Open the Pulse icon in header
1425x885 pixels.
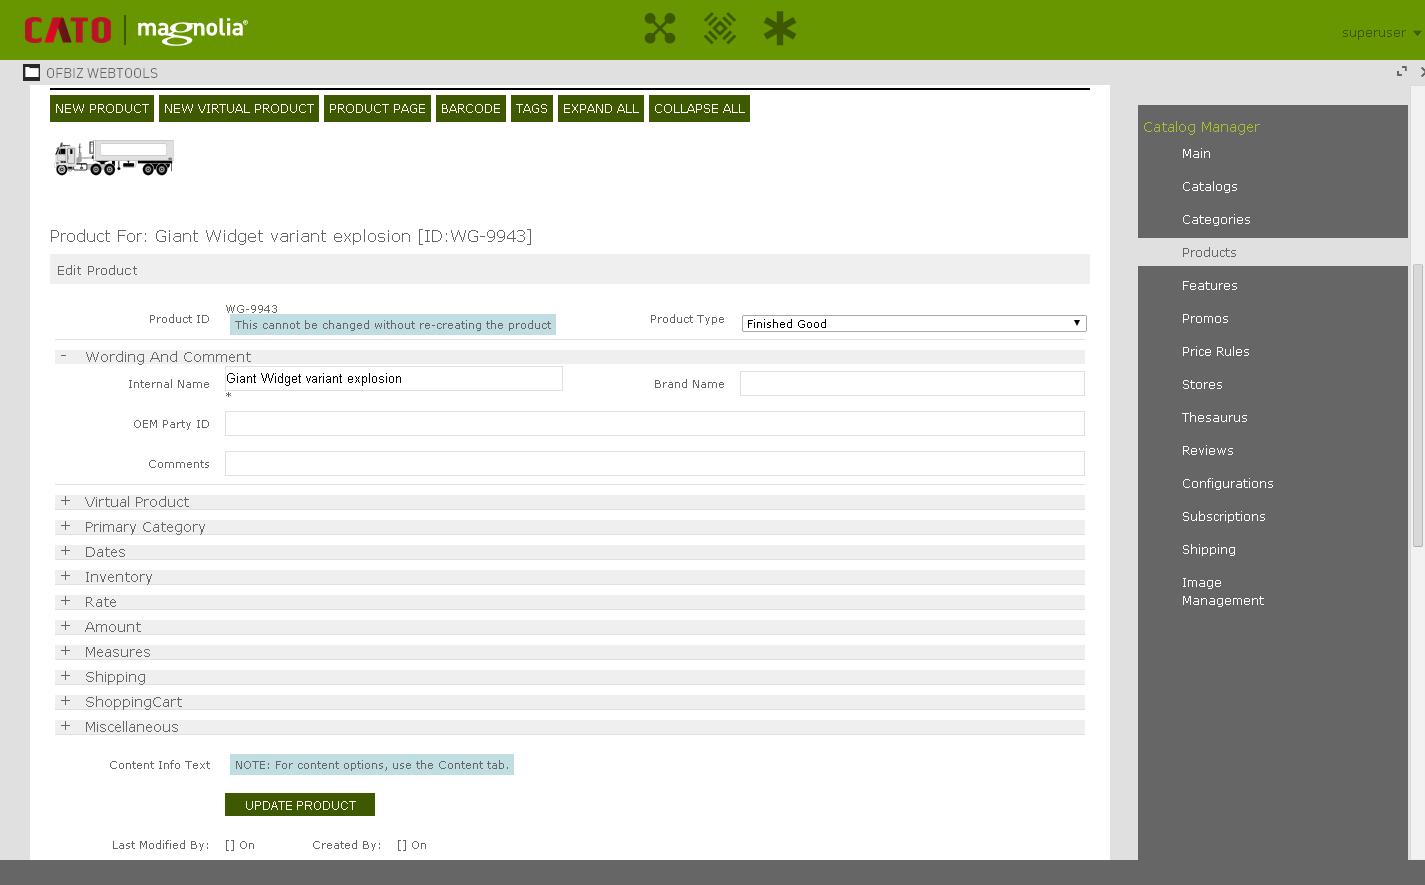point(720,29)
